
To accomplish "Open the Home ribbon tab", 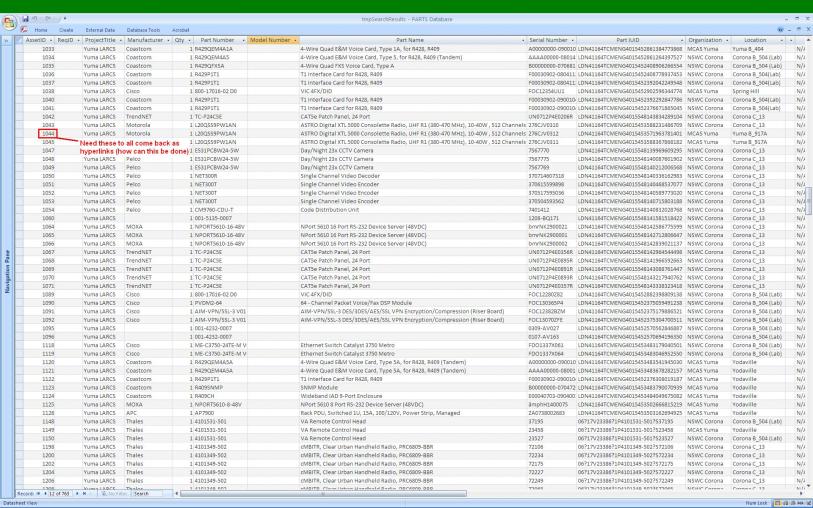I will tap(41, 30).
